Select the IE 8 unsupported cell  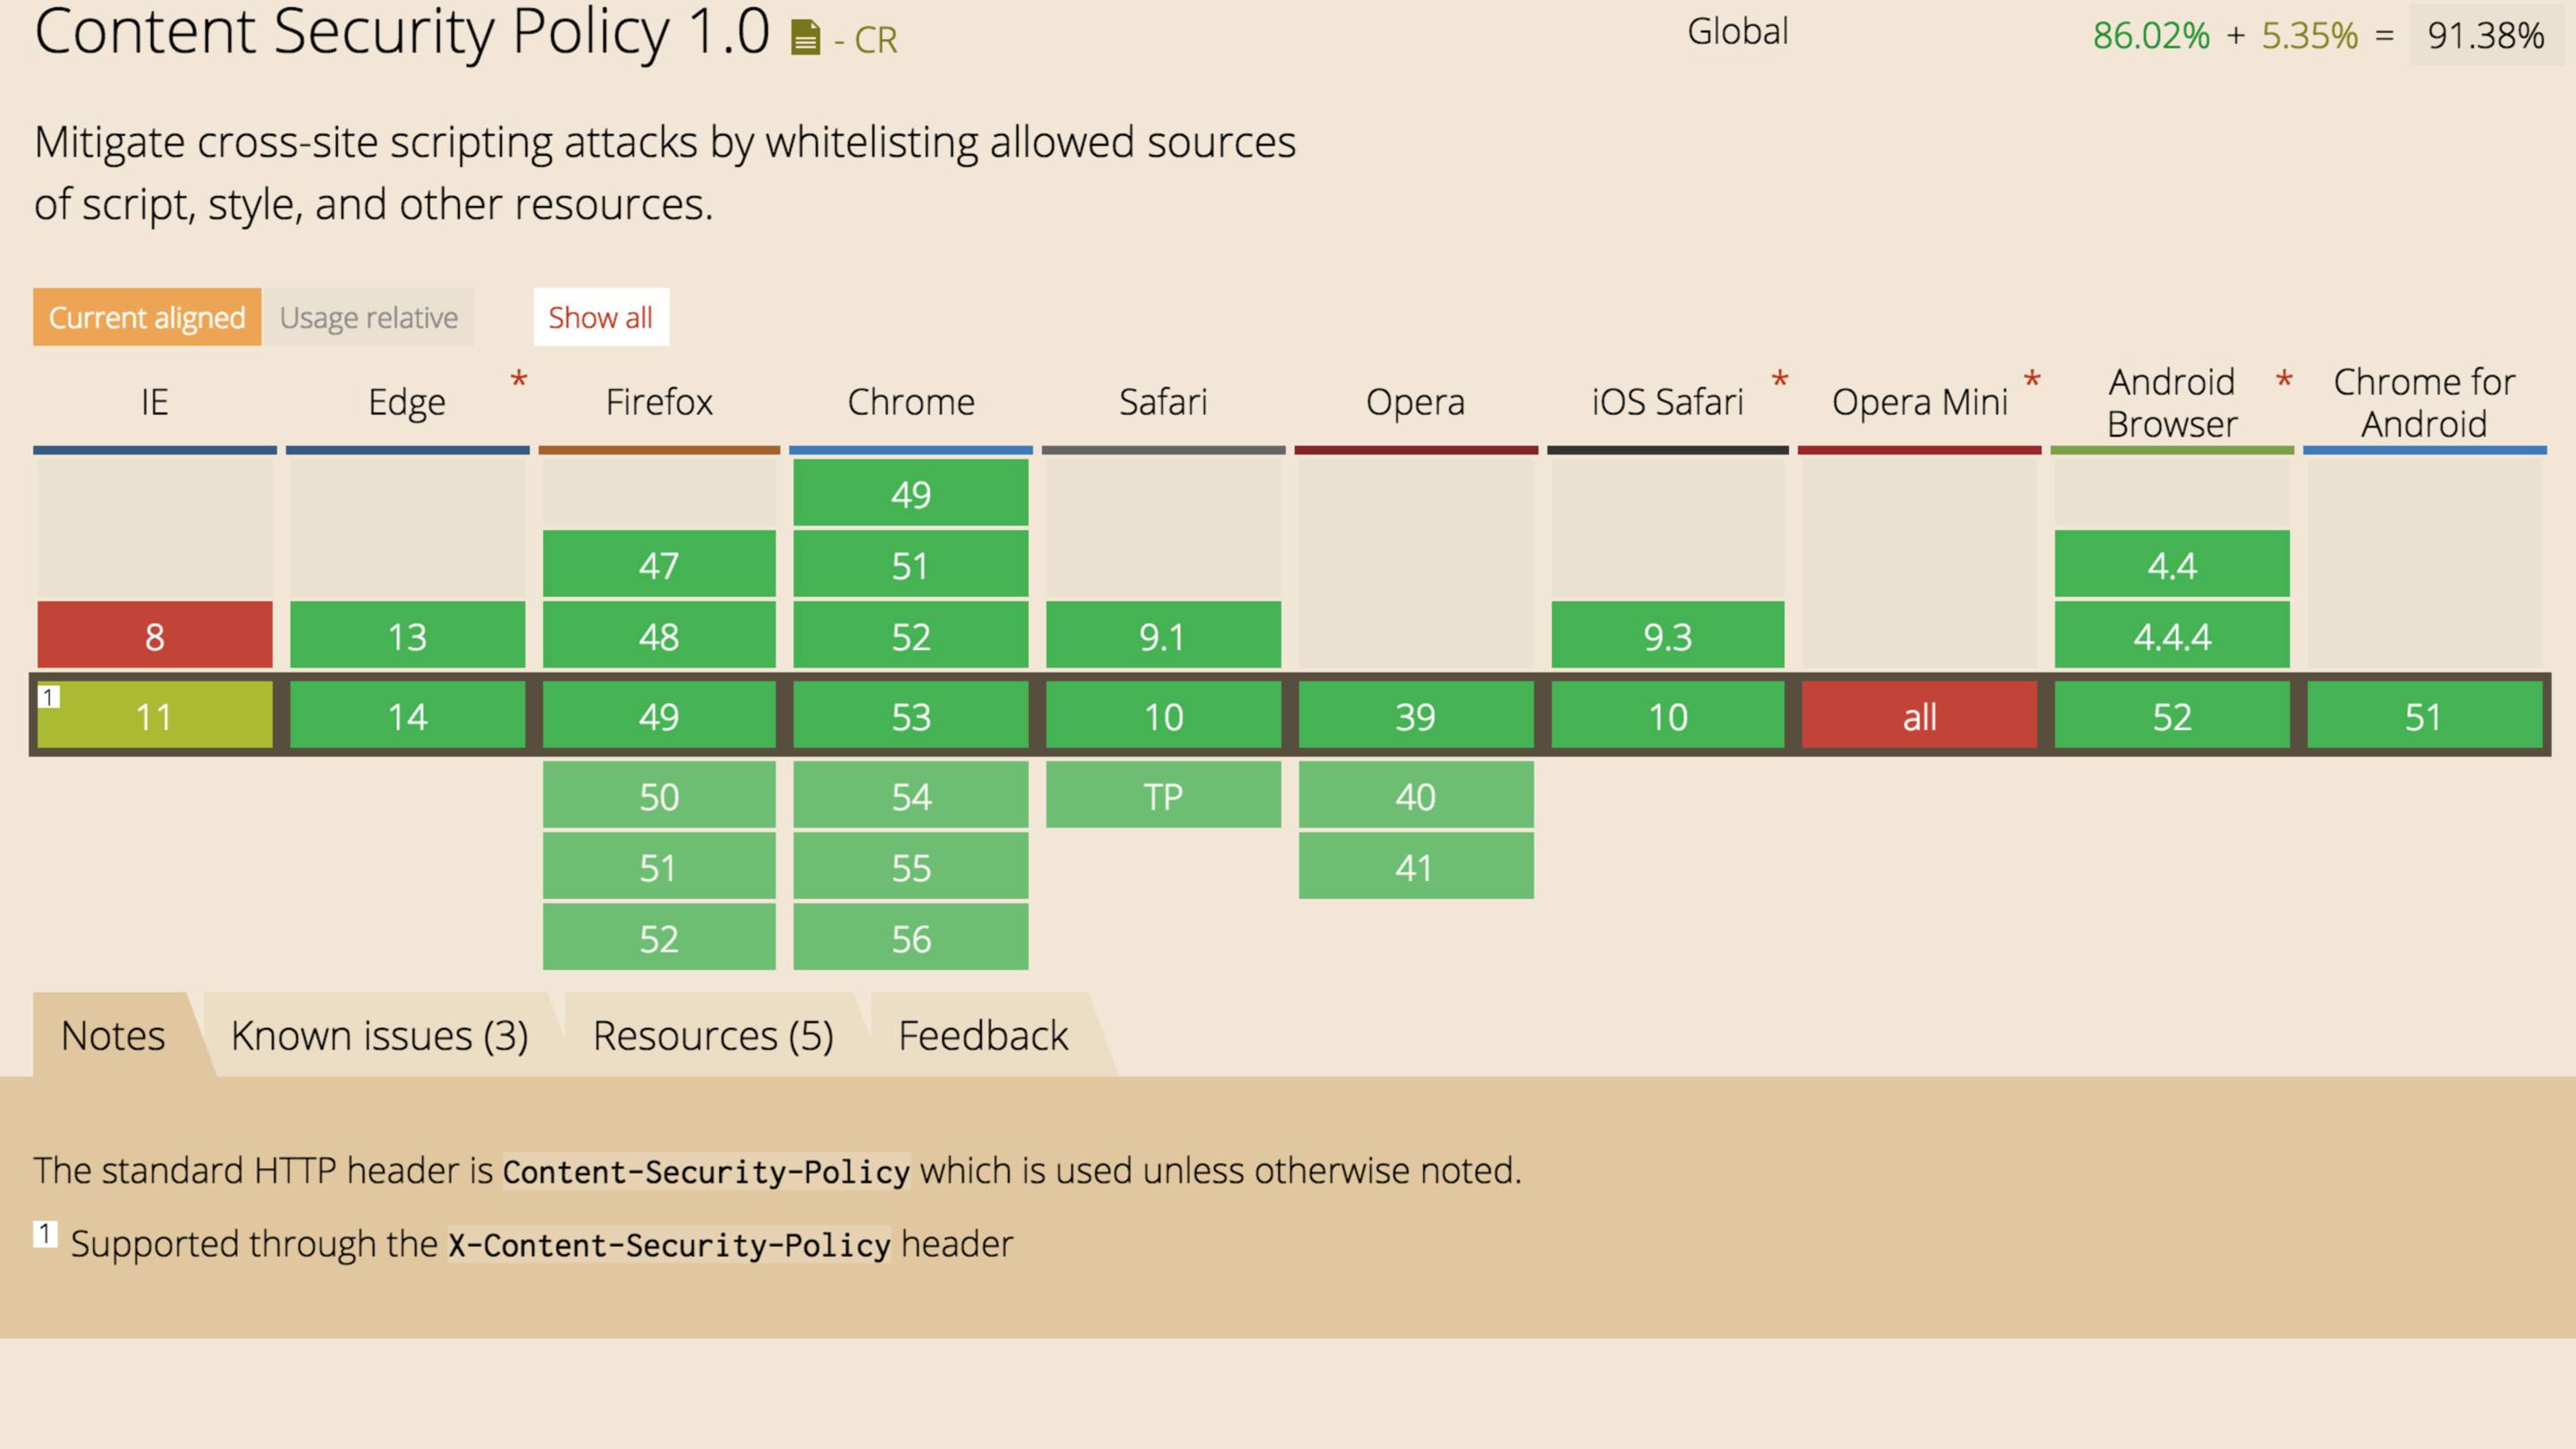155,635
